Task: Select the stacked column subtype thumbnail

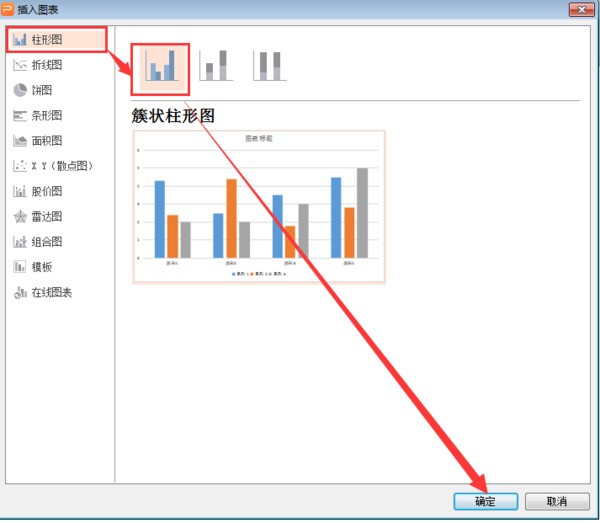Action: (x=214, y=65)
